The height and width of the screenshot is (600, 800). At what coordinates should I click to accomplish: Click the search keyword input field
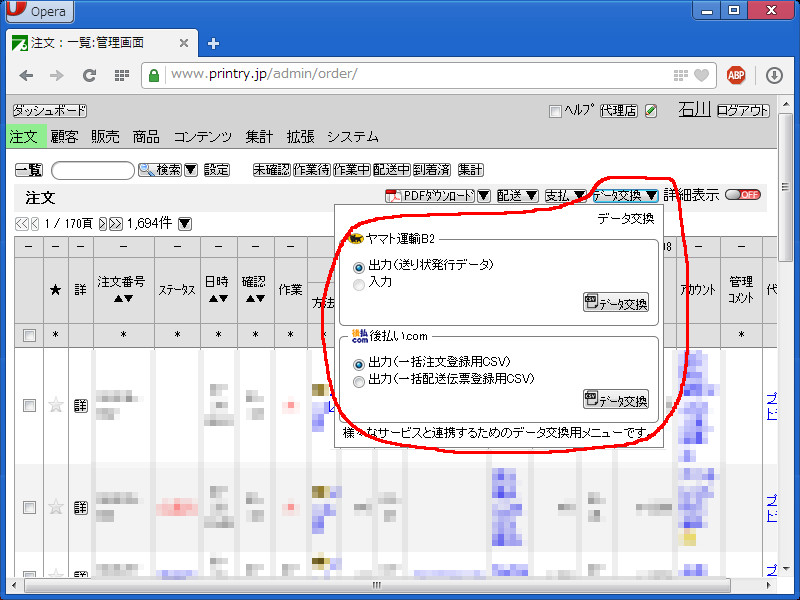[92, 170]
